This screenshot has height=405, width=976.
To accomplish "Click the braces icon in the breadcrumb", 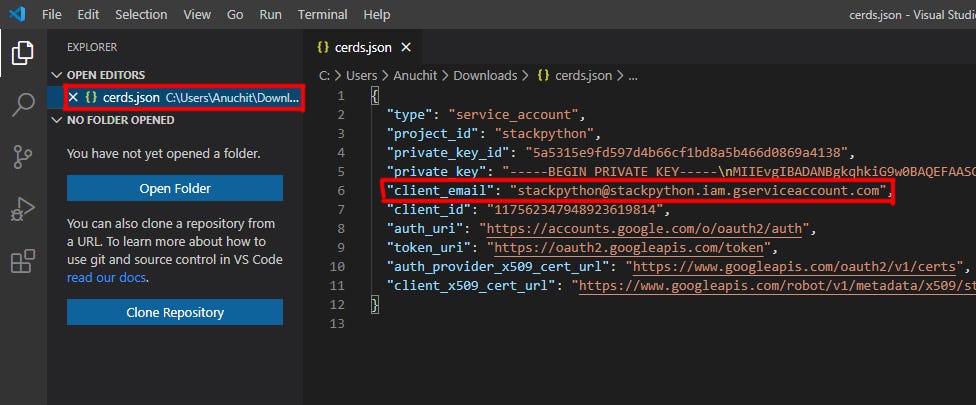I will 543,75.
